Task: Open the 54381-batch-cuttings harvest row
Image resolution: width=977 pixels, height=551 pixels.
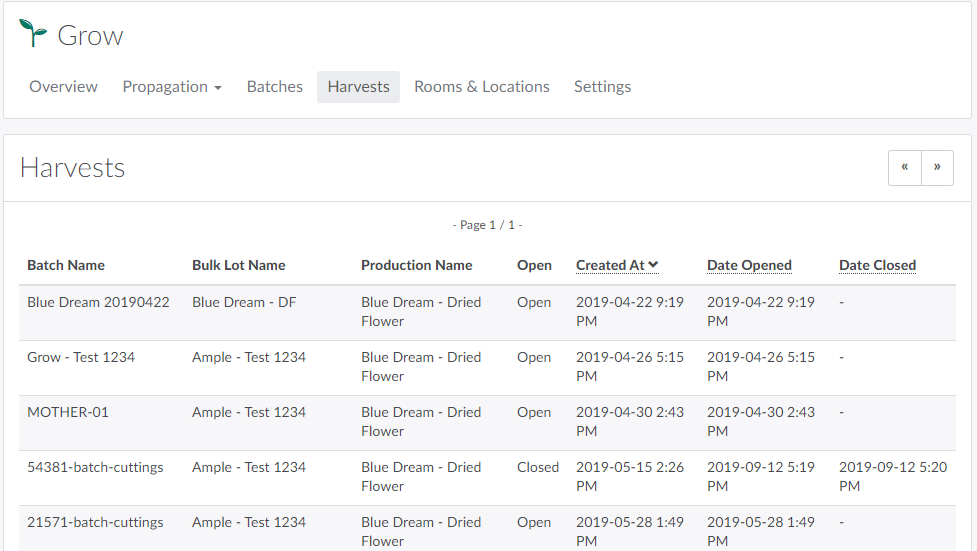Action: pyautogui.click(x=95, y=467)
